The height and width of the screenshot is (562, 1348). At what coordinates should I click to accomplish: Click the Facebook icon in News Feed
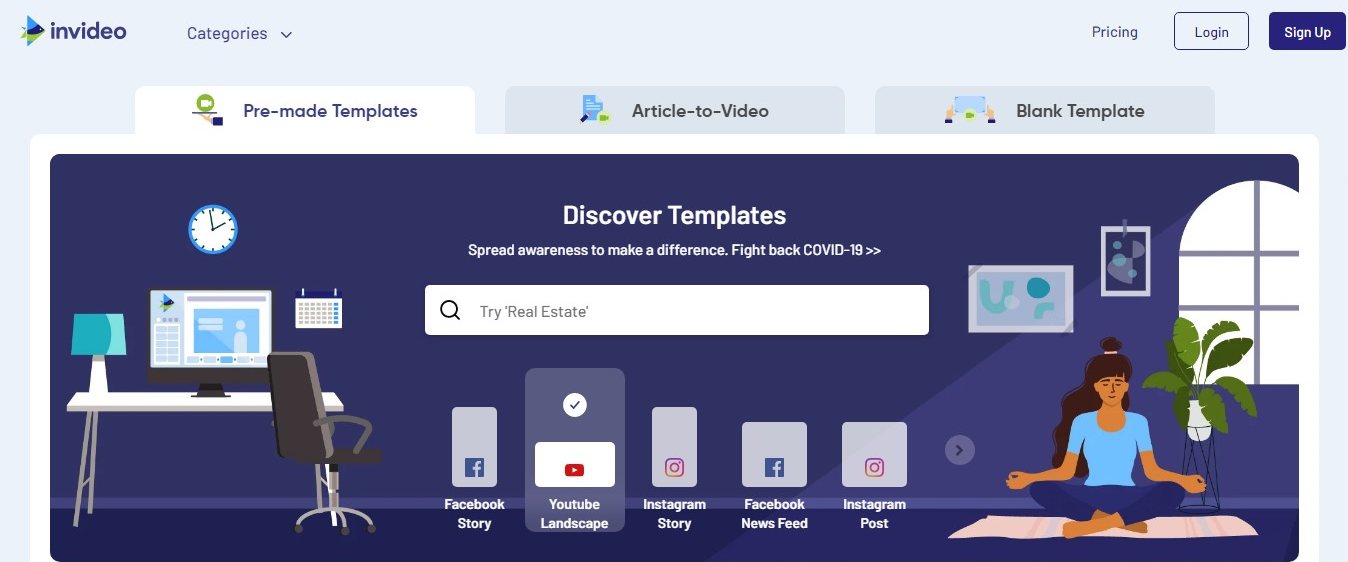point(774,467)
